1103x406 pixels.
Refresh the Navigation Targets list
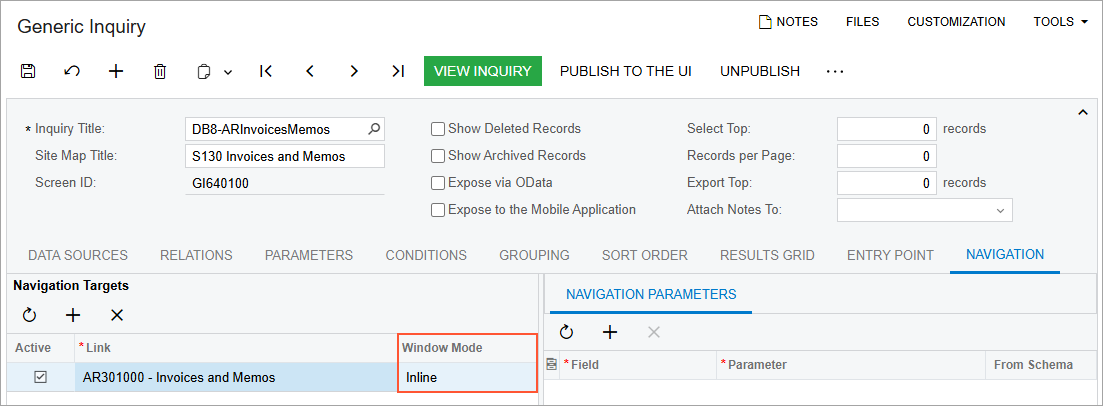[x=29, y=315]
